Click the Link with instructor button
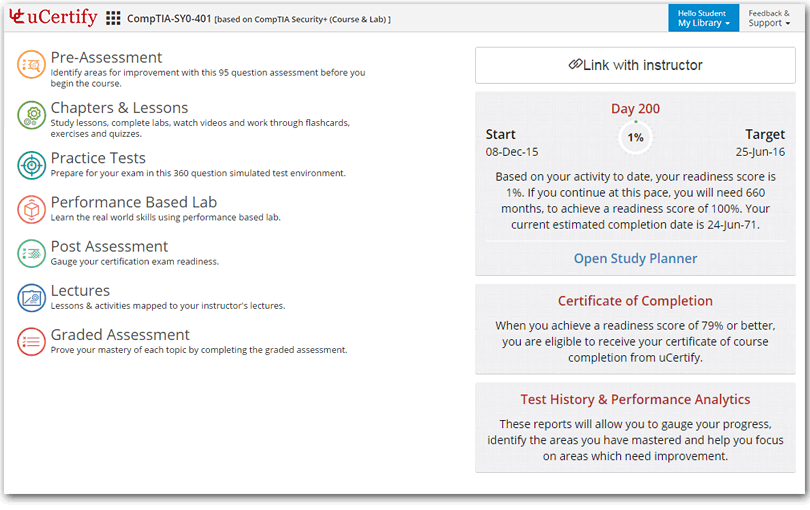Viewport: 810px width, 510px height. 635,65
